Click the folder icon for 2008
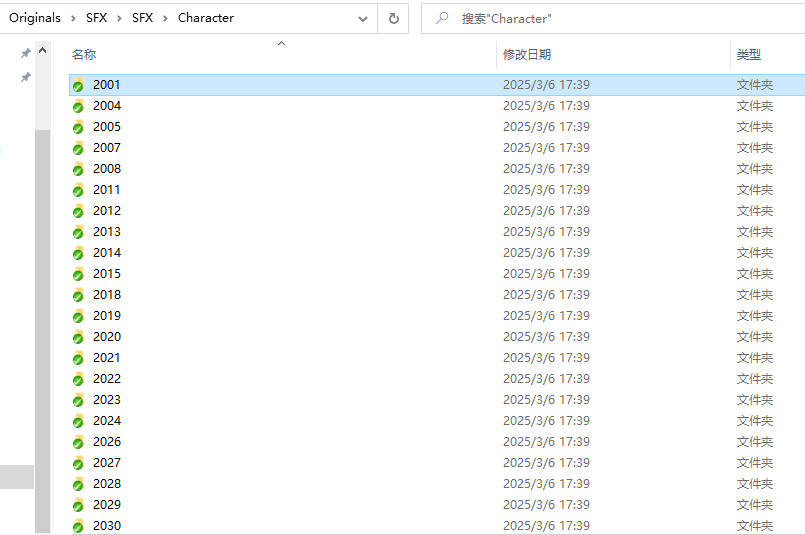This screenshot has height=535, width=805. tap(78, 169)
